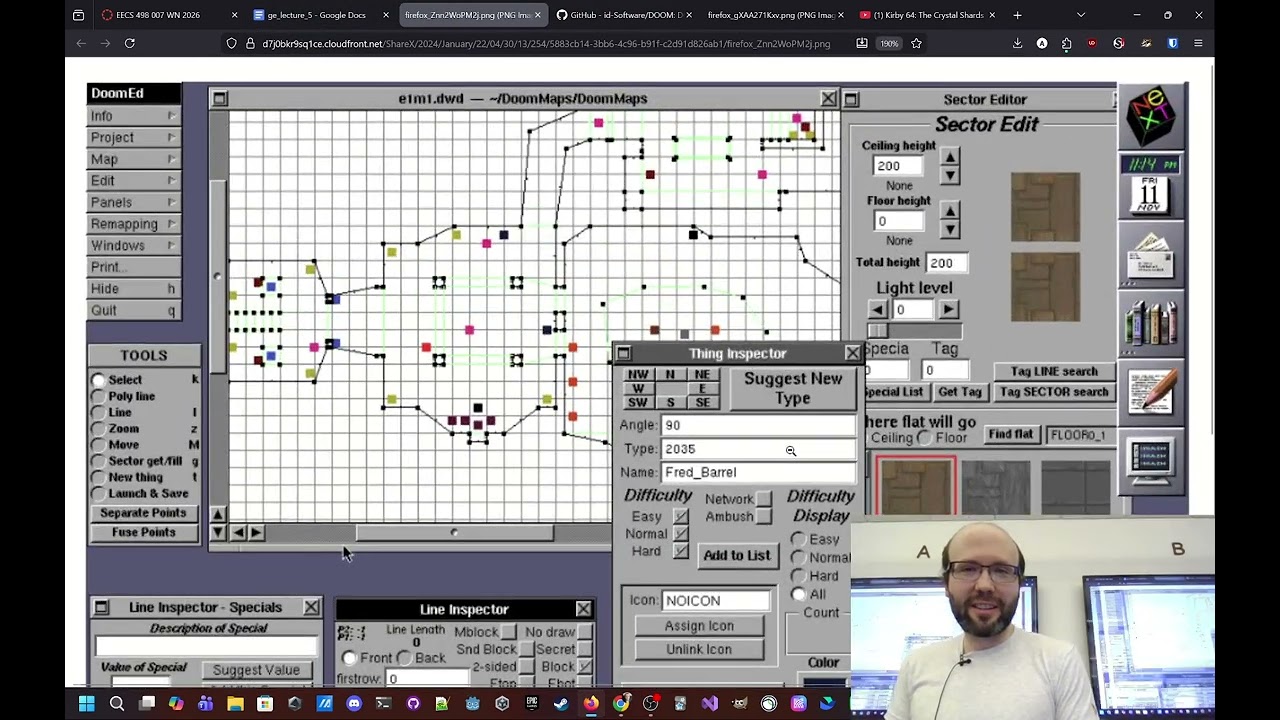
Task: Click the Windows Start button
Action: (87, 704)
